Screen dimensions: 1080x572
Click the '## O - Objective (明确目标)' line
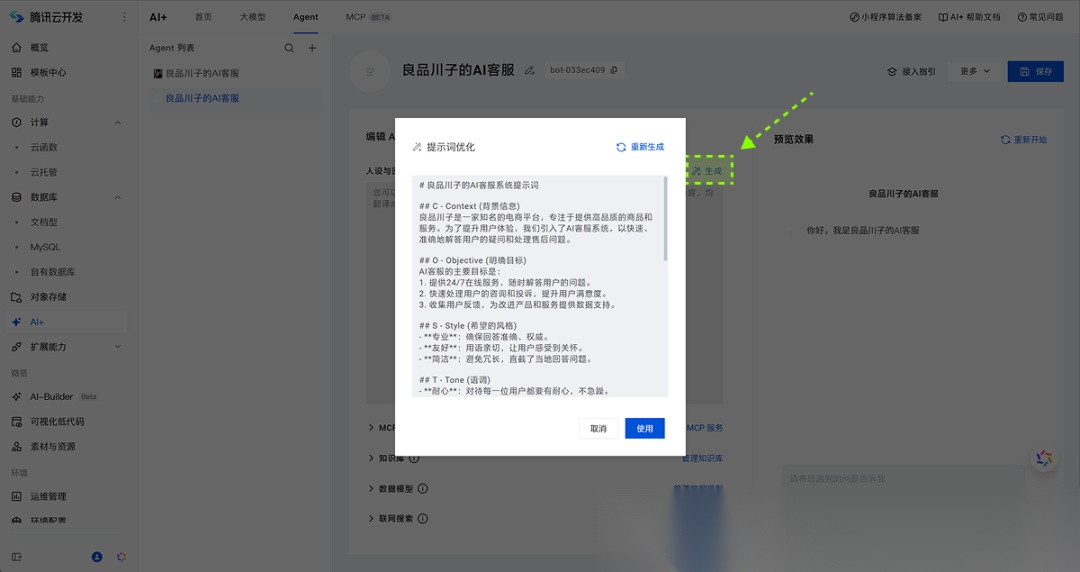[472, 261]
